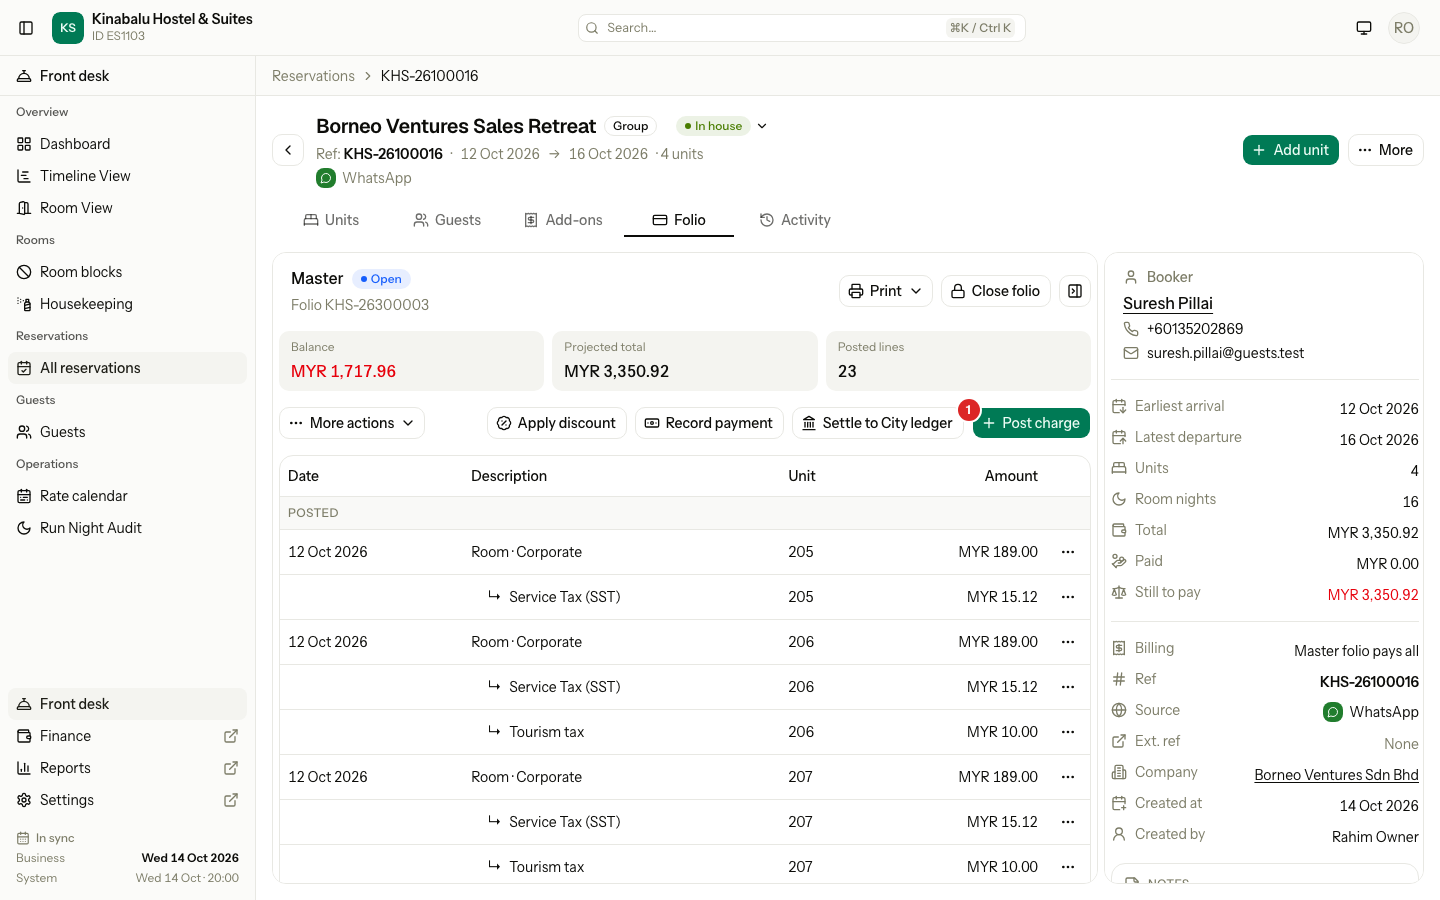This screenshot has width=1440, height=900.
Task: Open booker Suresh Pillai link
Action: 1167,303
